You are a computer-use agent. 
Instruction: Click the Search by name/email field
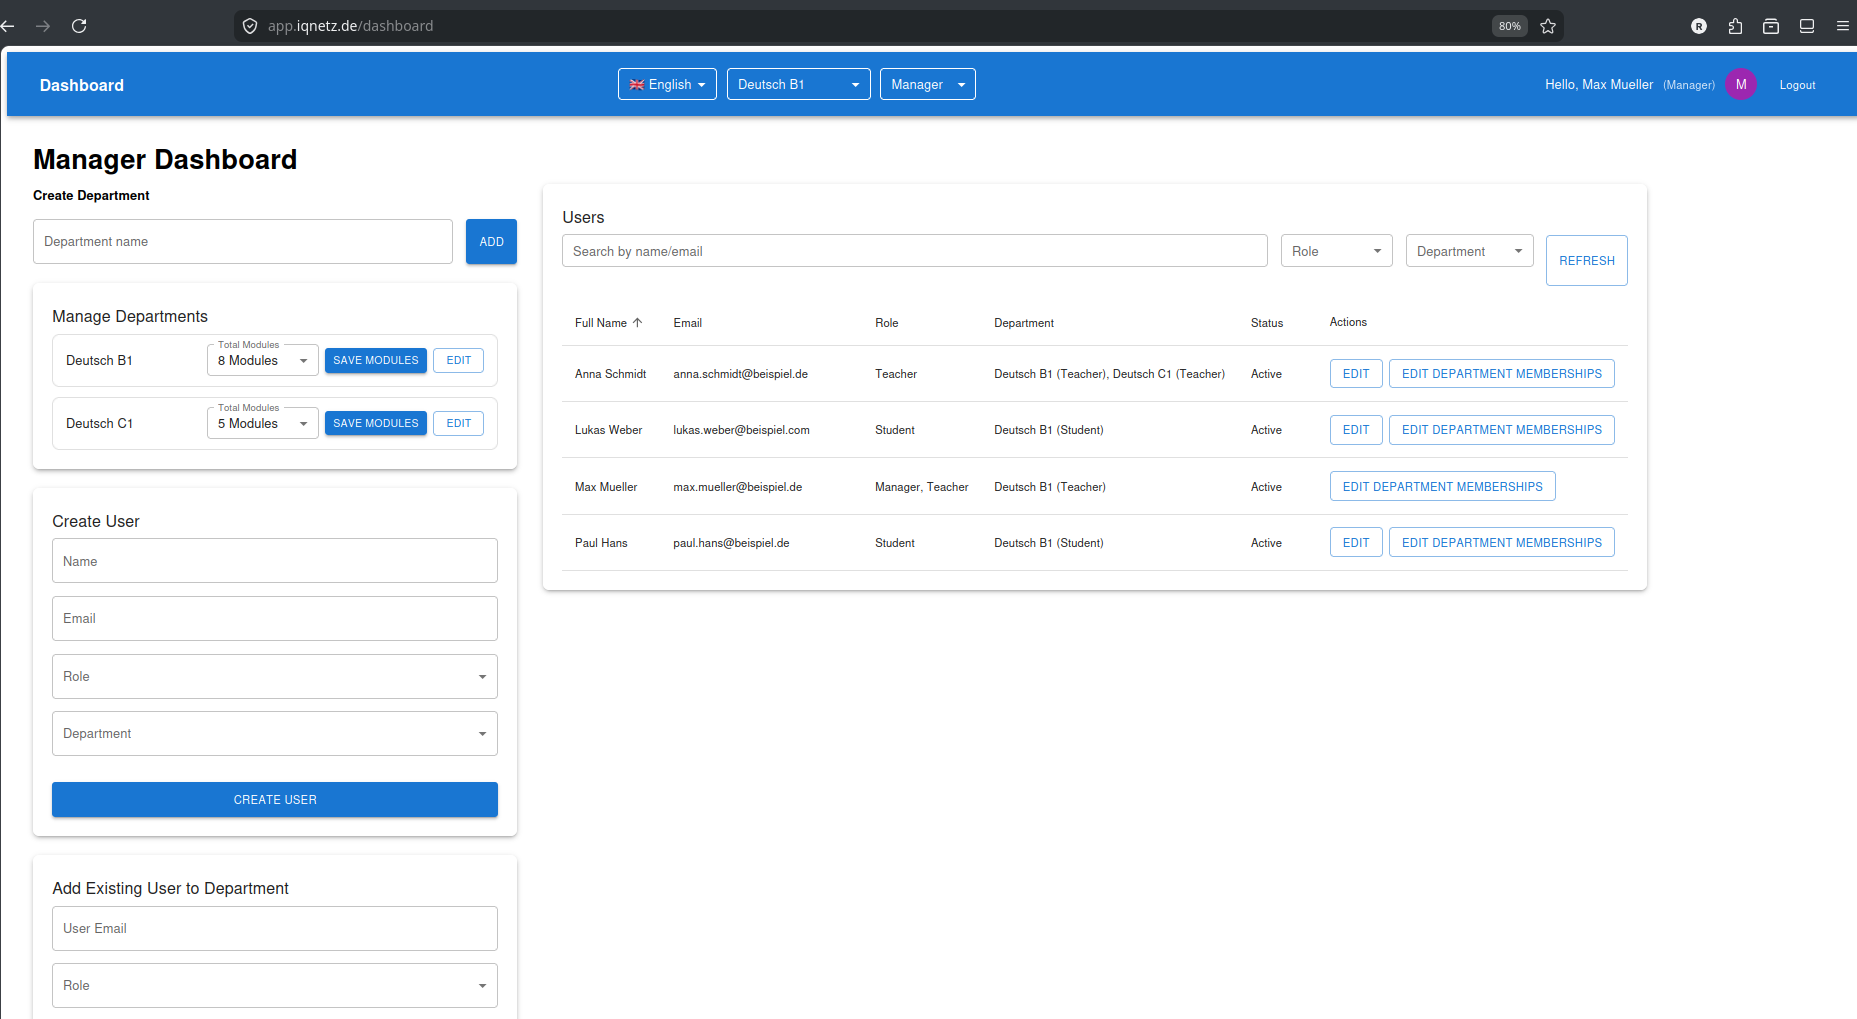coord(914,252)
